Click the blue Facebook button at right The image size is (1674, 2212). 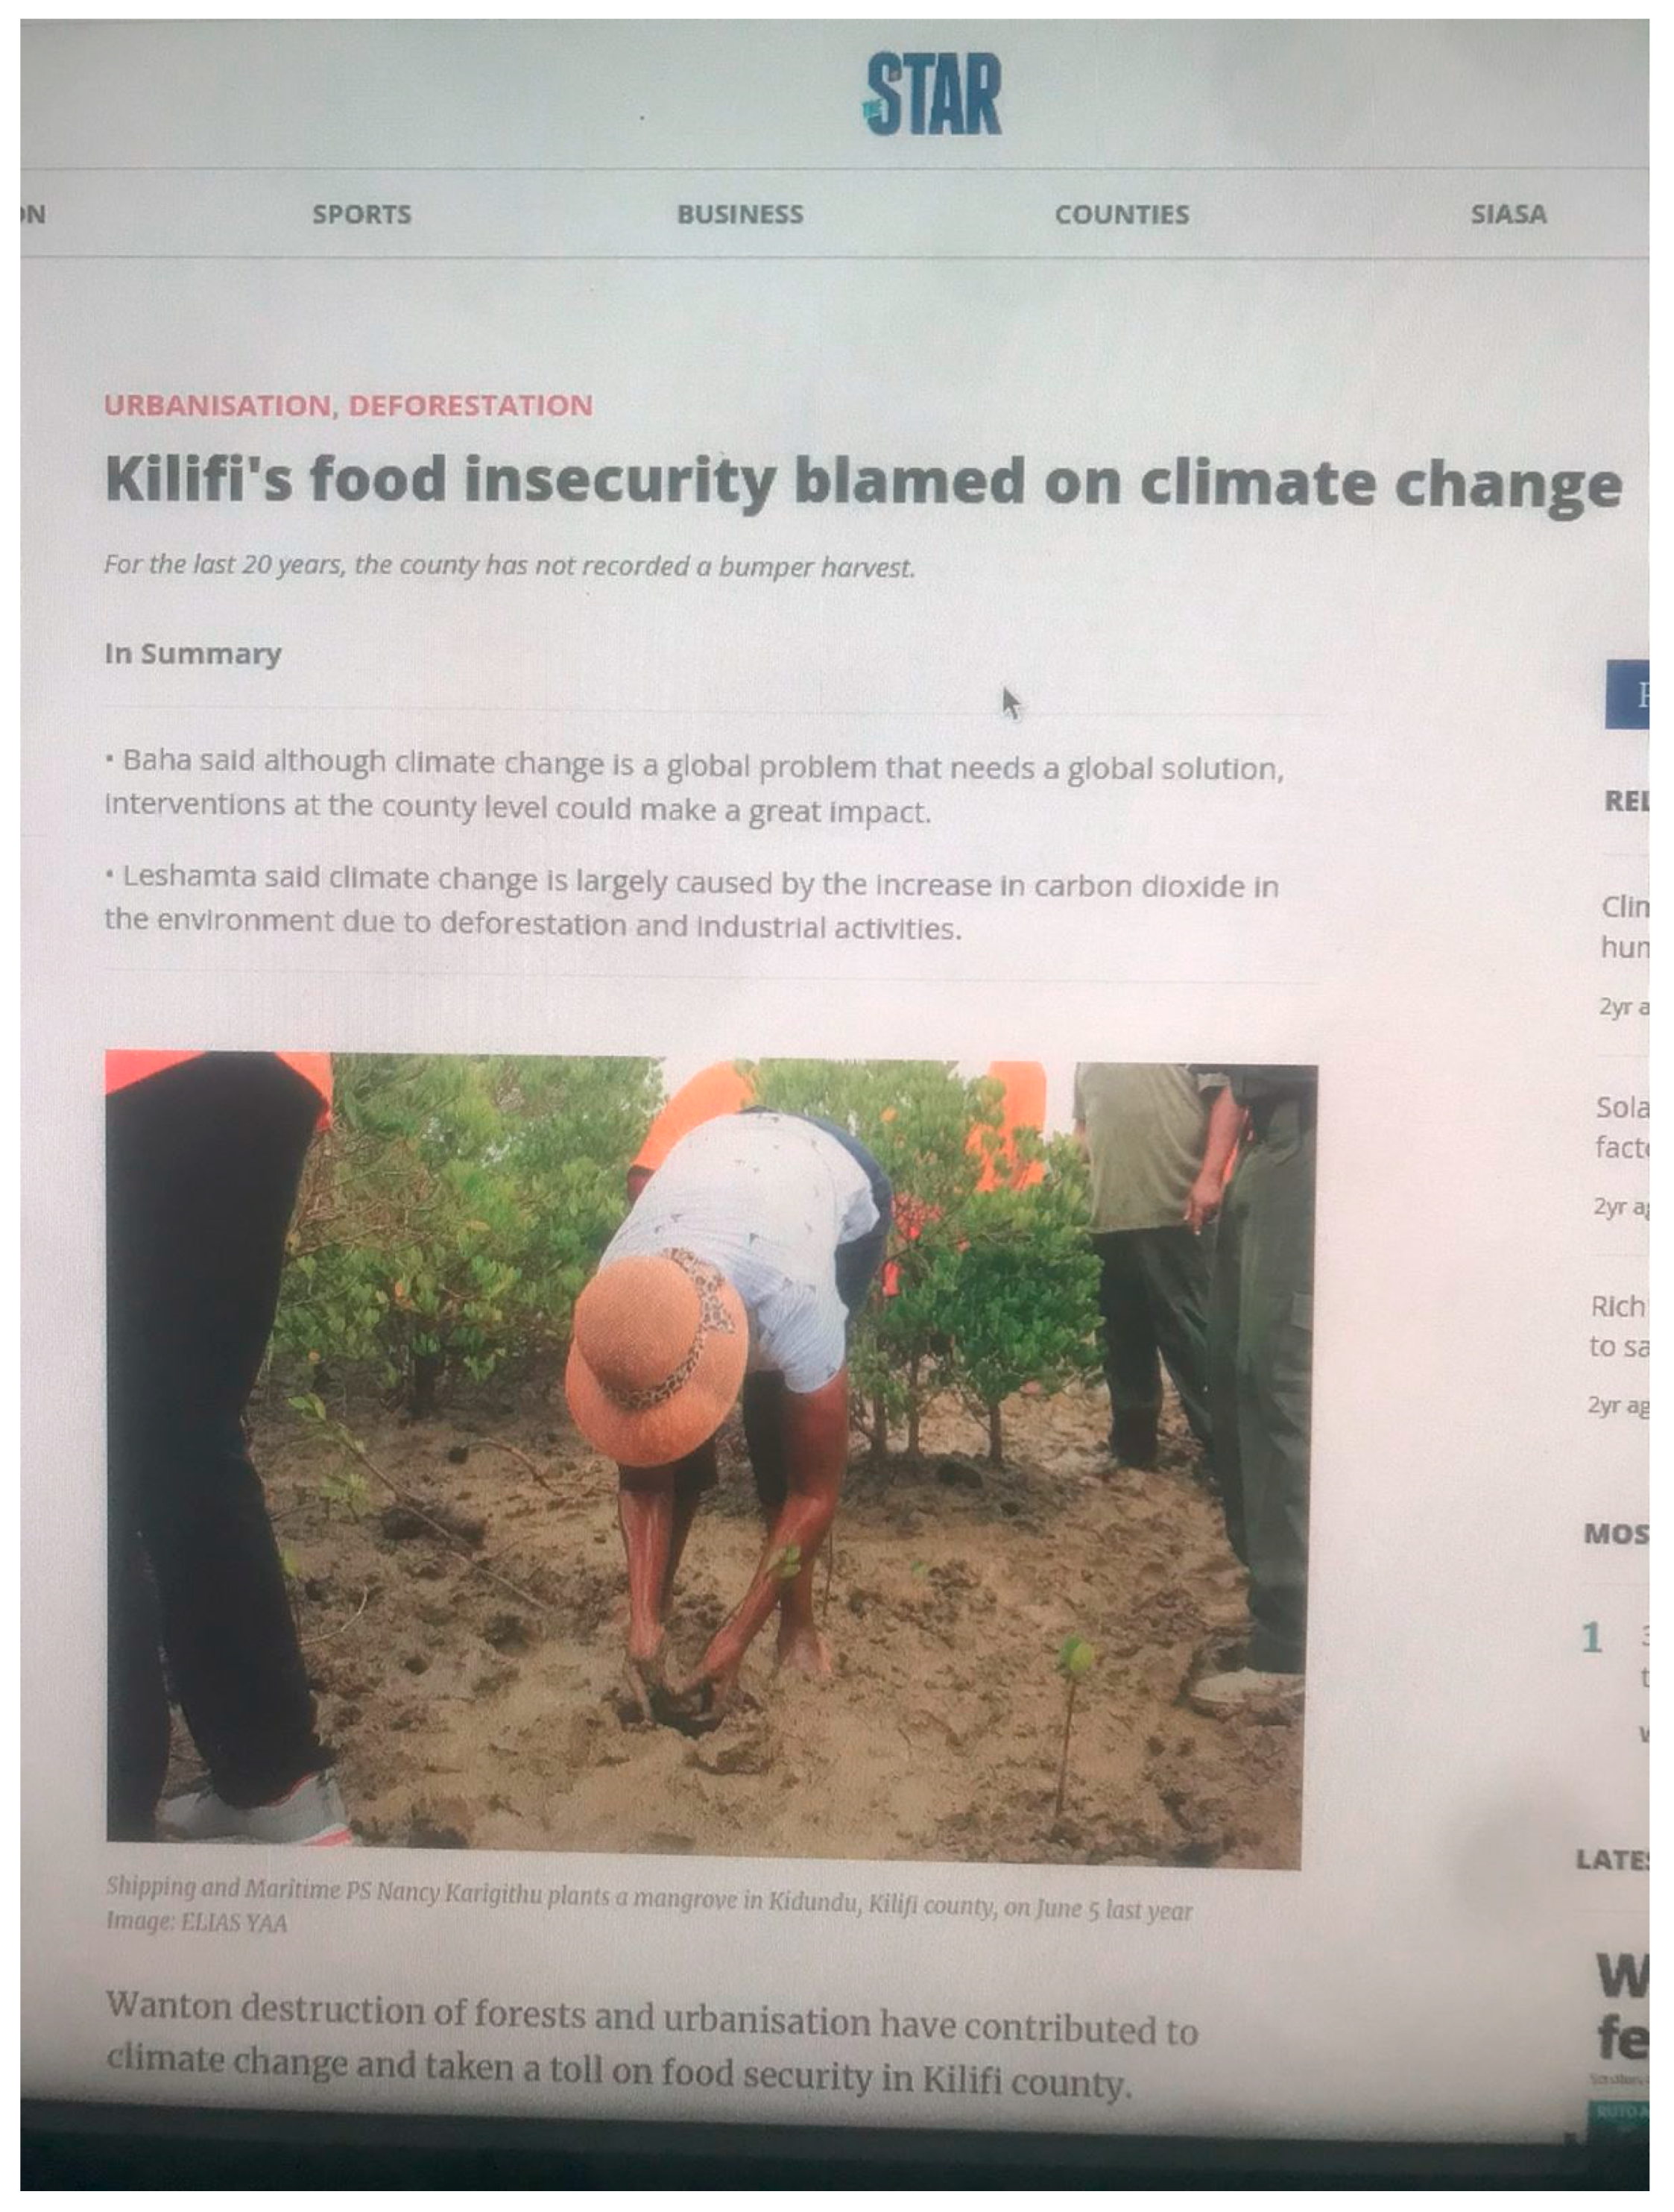coord(1627,694)
